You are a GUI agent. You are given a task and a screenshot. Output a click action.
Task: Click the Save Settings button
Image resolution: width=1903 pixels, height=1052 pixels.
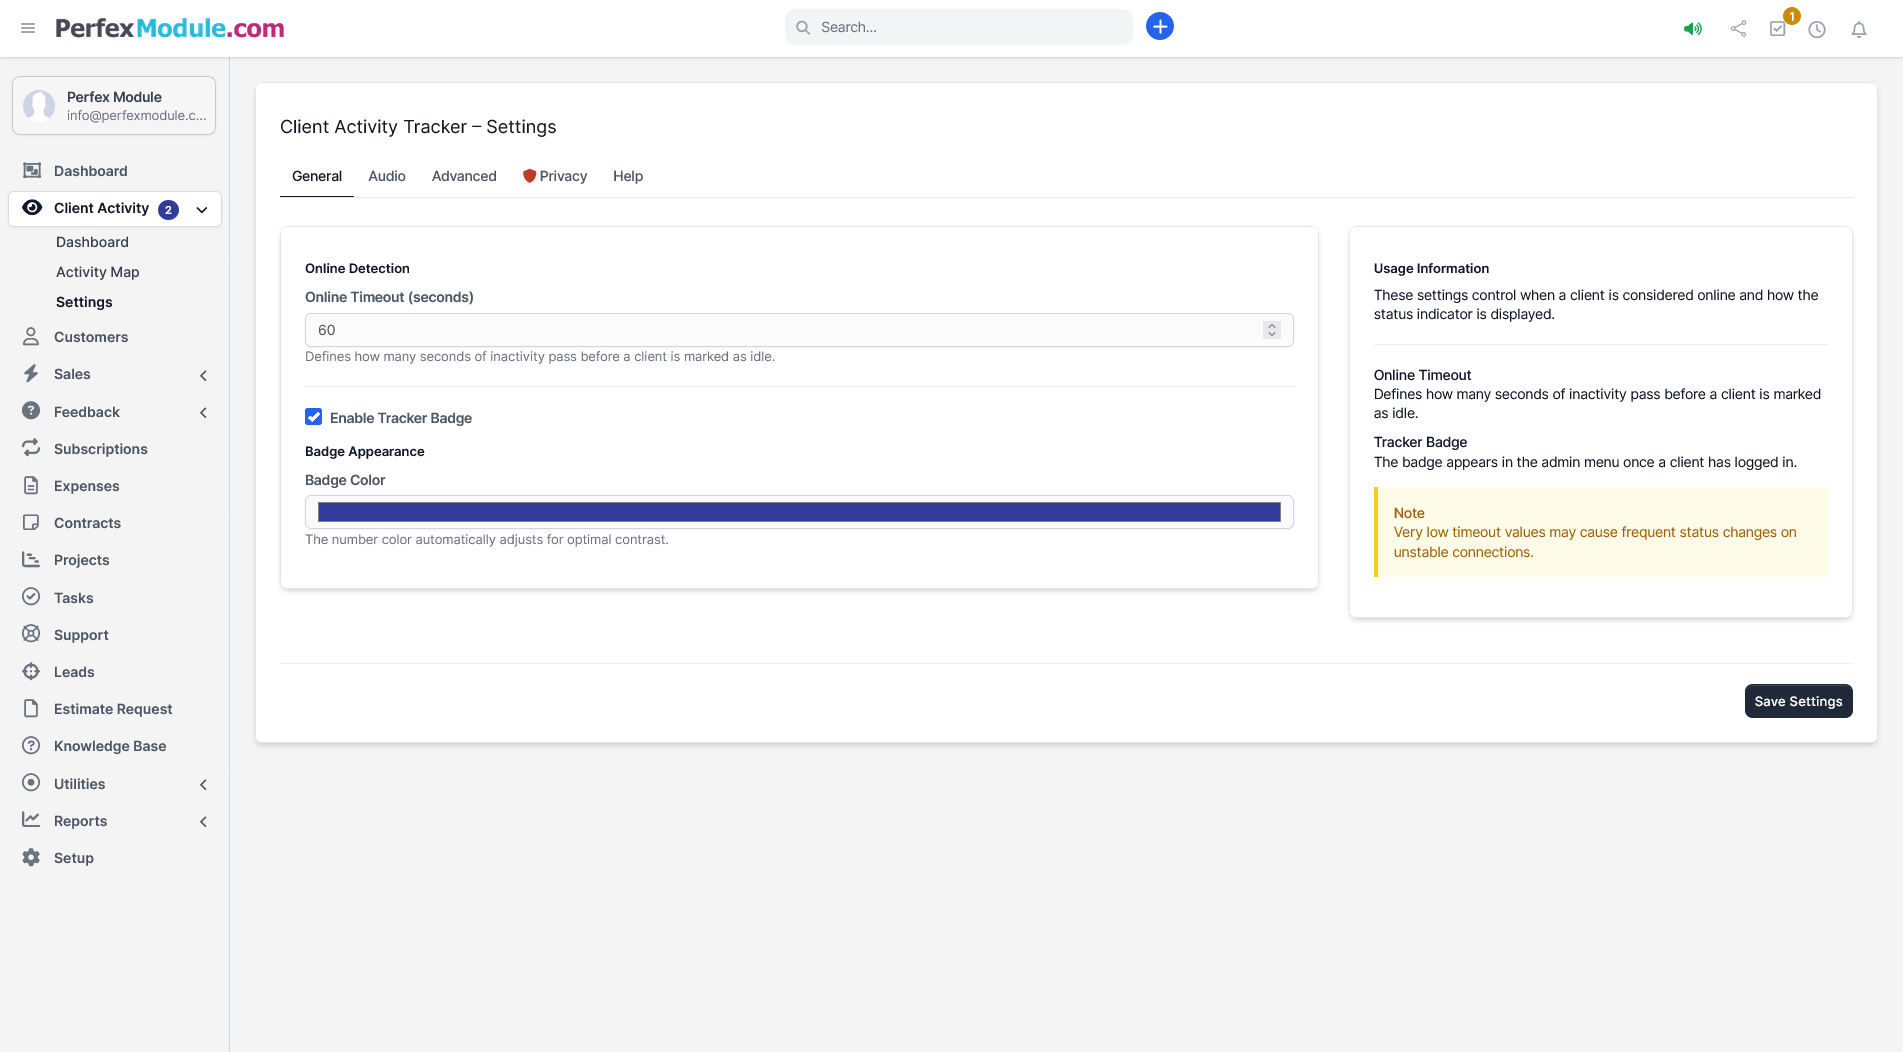[x=1797, y=701]
